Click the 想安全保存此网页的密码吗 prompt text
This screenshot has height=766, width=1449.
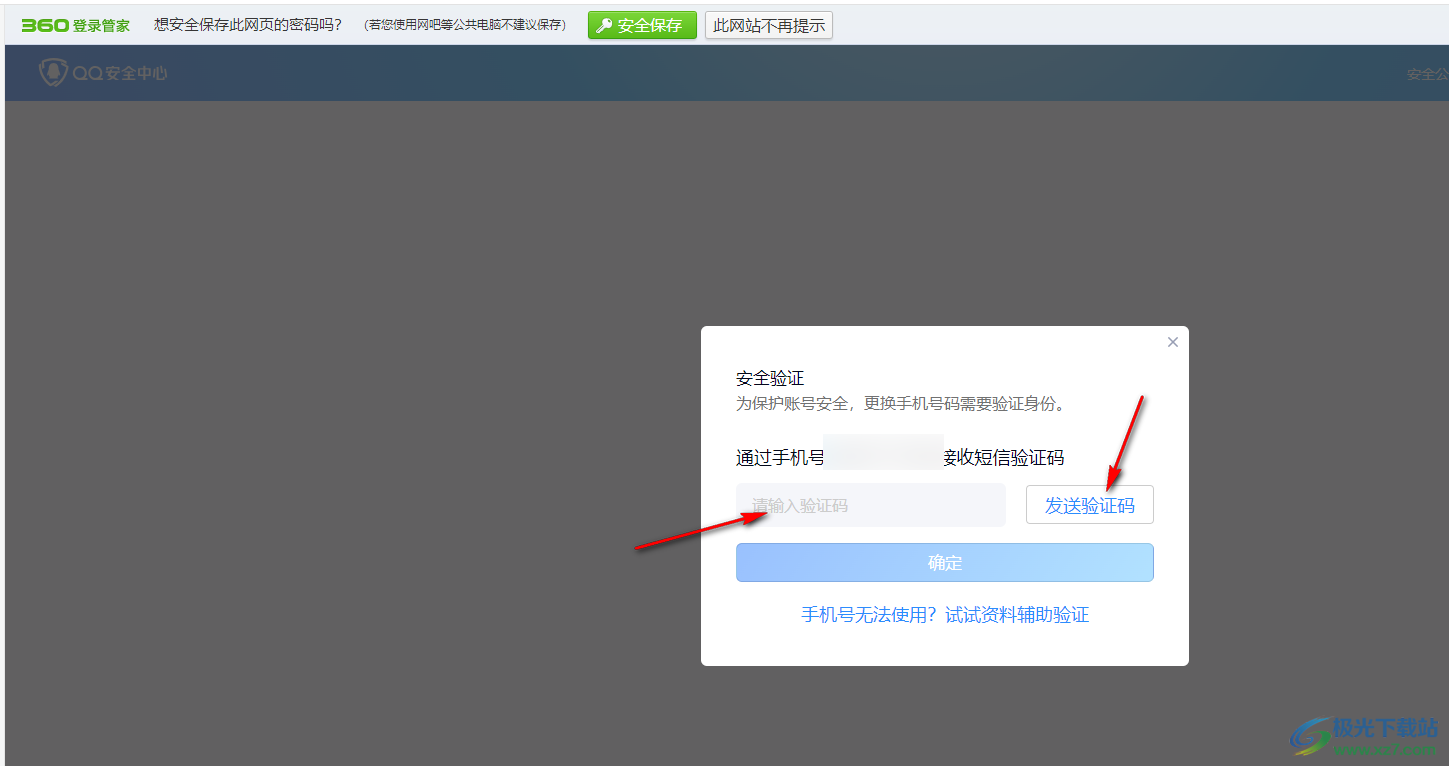point(248,25)
